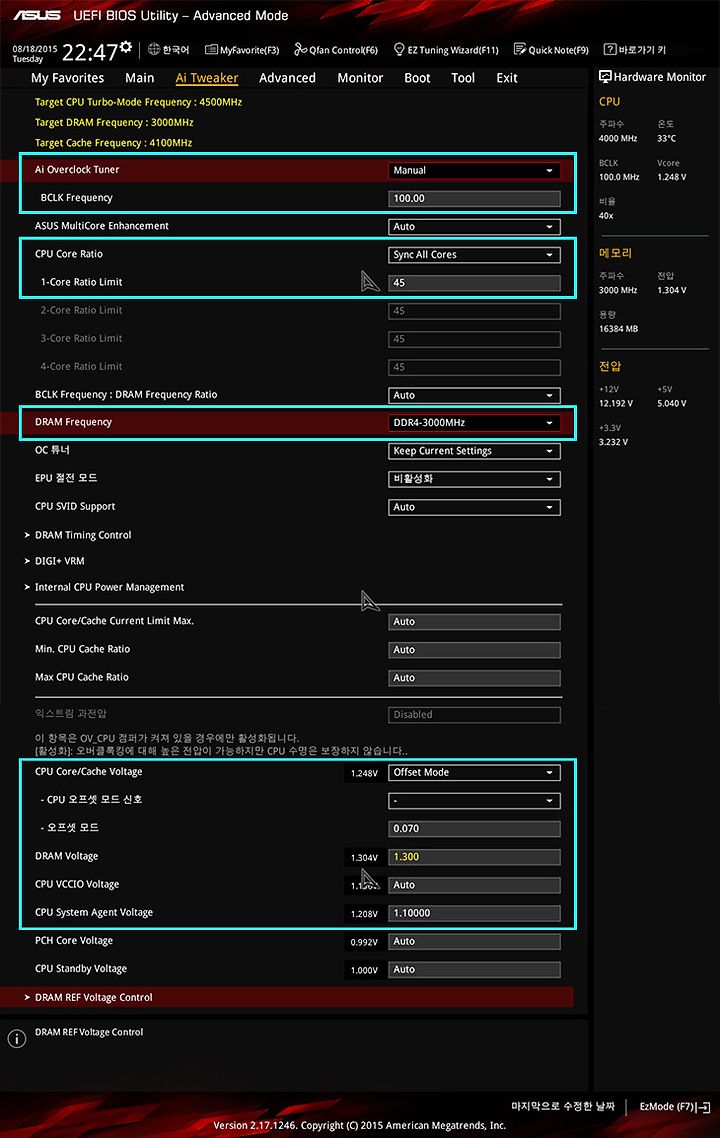
Task: Click the CPU Core/Cache Current Limit Max. field
Action: tap(475, 622)
